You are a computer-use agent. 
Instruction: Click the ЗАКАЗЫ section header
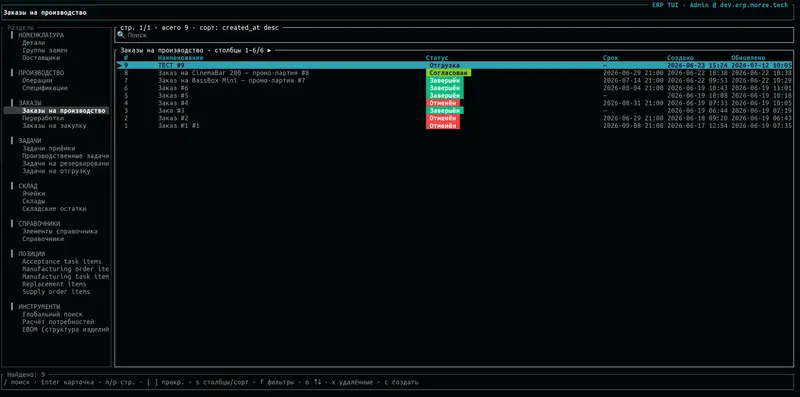30,103
